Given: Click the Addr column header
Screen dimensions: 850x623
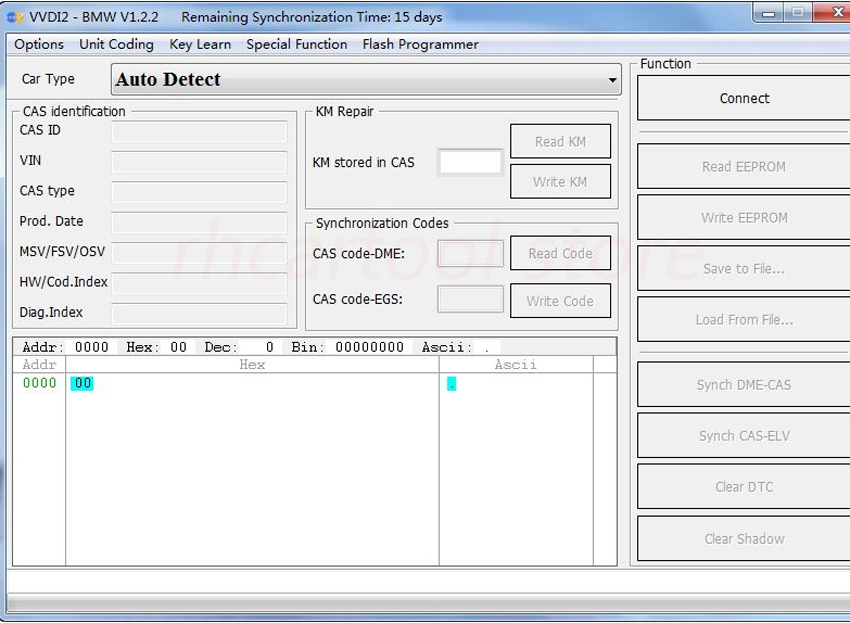Looking at the screenshot, I should tap(39, 364).
